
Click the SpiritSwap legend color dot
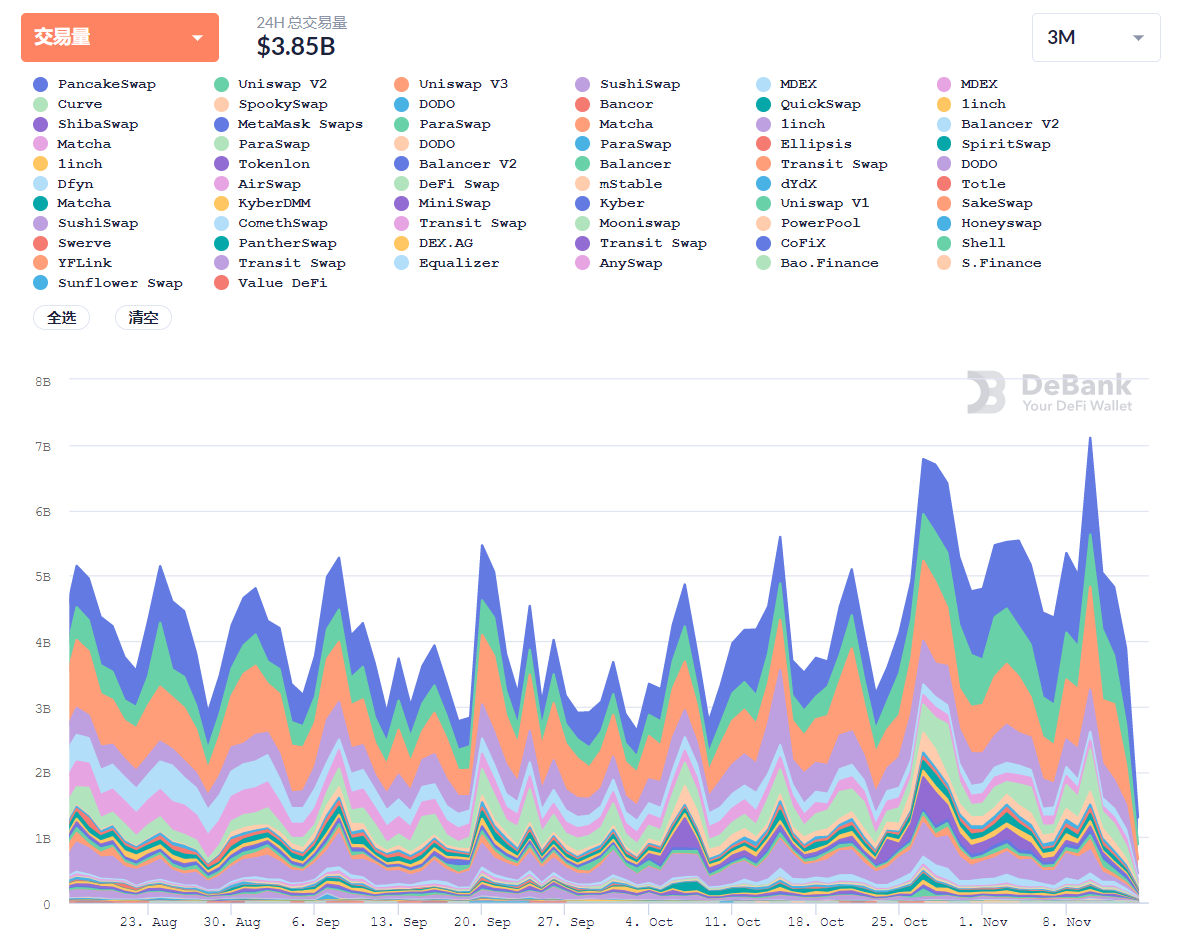944,144
